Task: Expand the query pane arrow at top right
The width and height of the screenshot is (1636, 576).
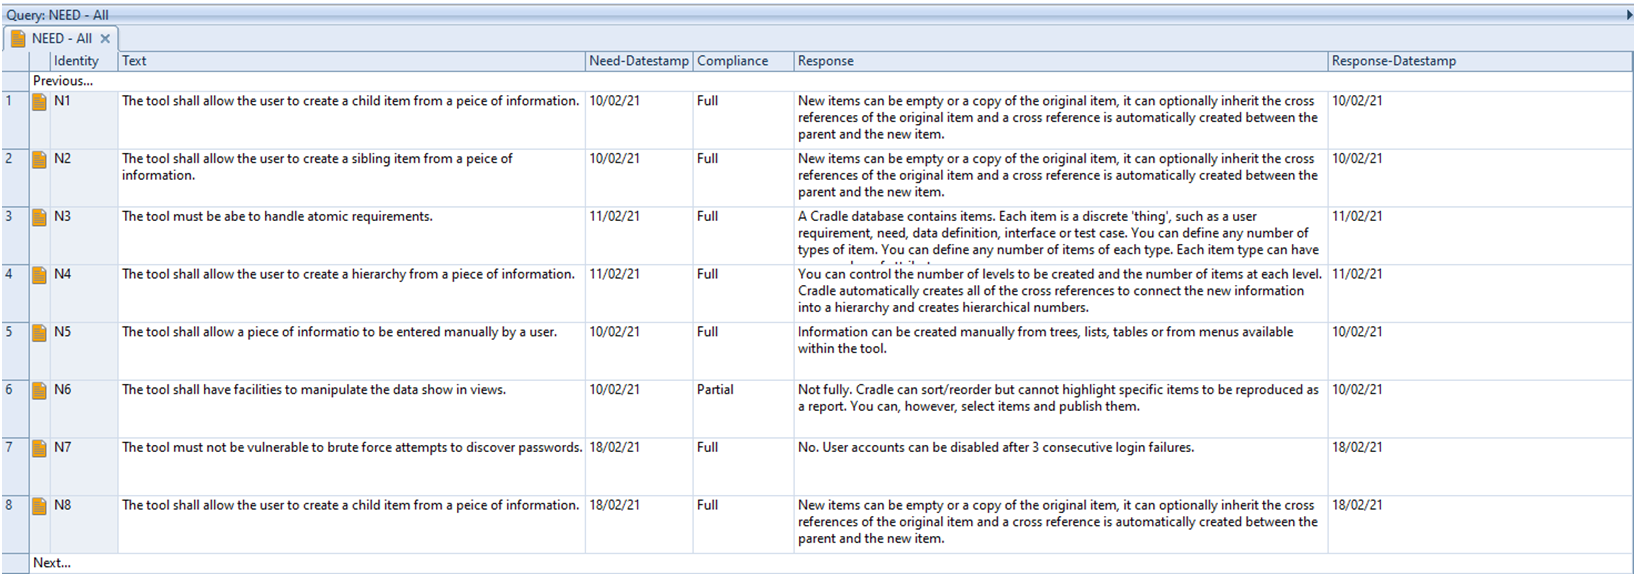Action: 1630,15
